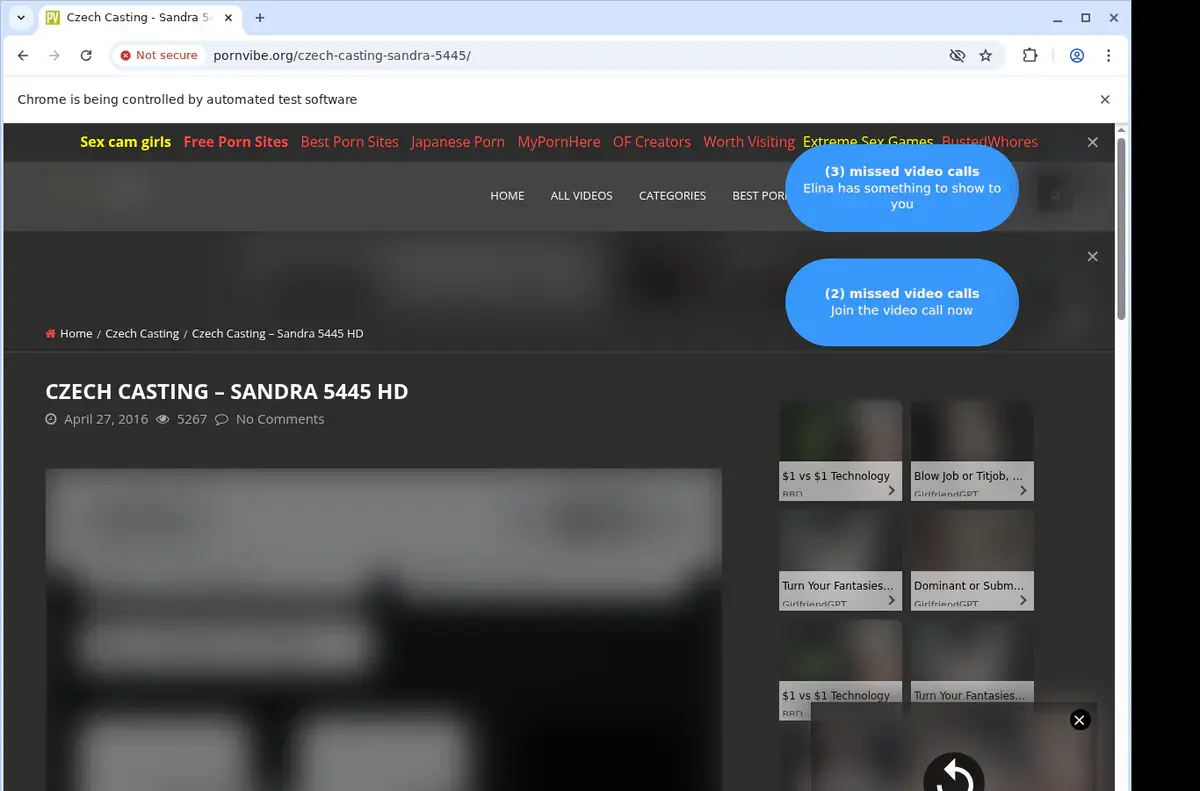Close the banner below the navigation menu

[x=1093, y=257]
